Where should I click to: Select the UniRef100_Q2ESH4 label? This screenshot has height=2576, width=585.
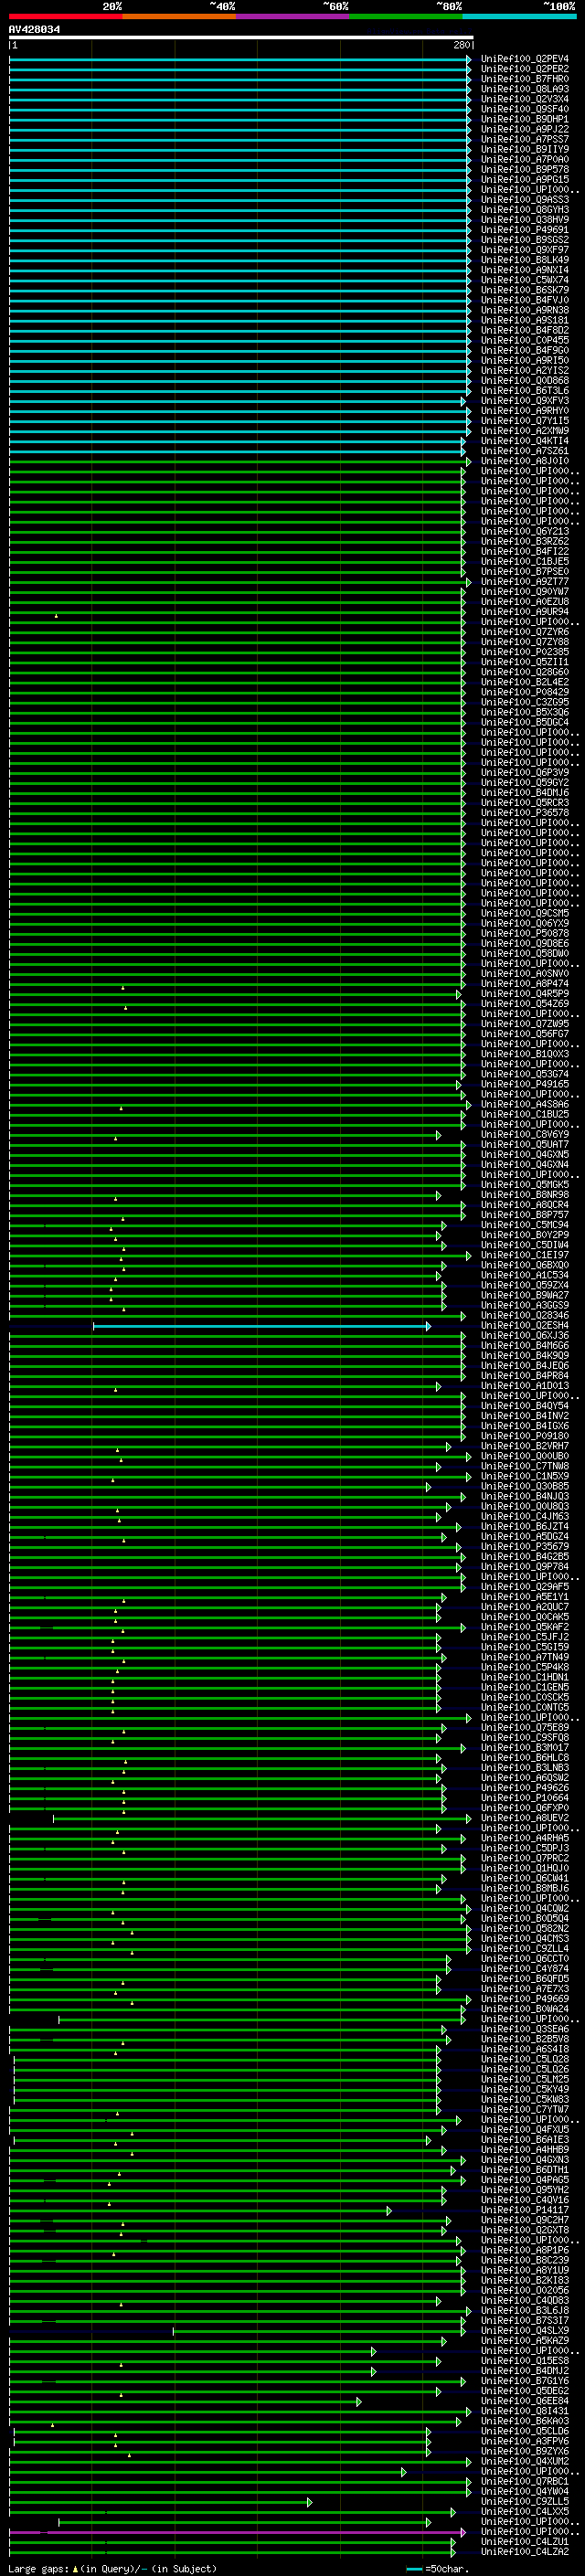click(524, 1326)
